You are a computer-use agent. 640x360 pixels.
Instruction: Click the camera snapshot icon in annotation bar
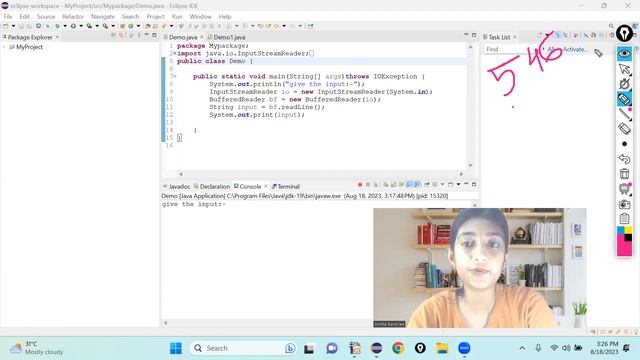coord(624,204)
